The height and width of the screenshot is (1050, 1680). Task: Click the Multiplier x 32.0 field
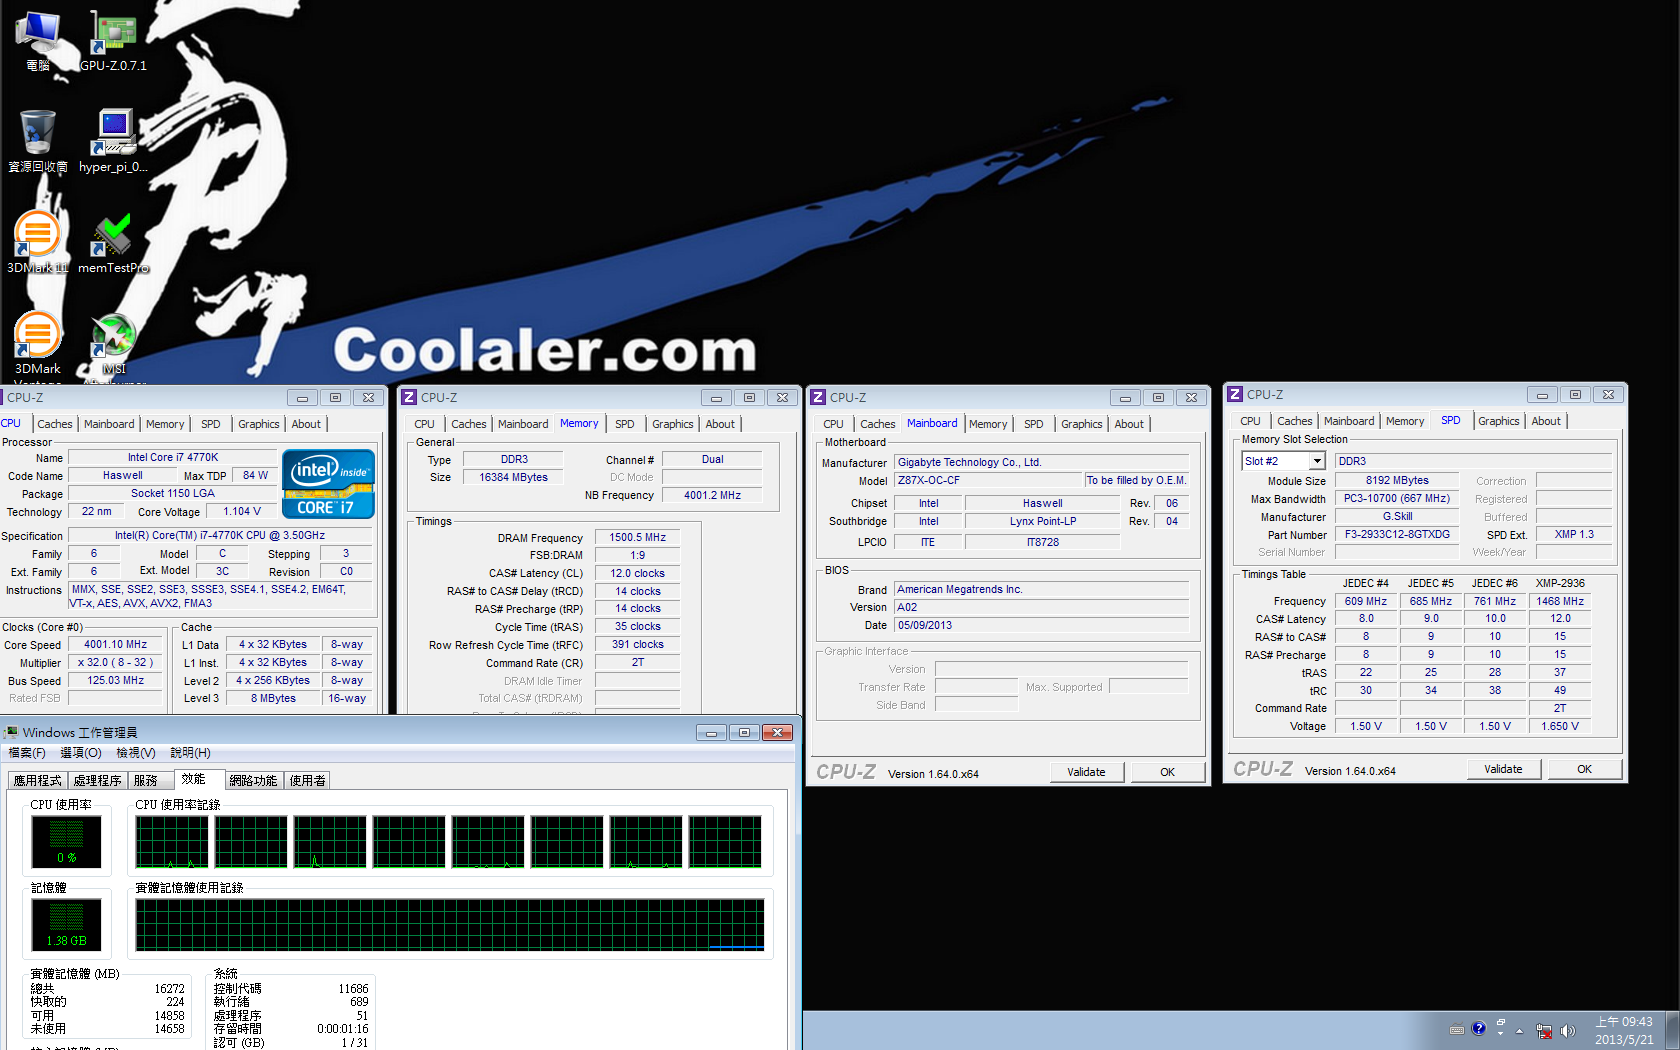(115, 662)
